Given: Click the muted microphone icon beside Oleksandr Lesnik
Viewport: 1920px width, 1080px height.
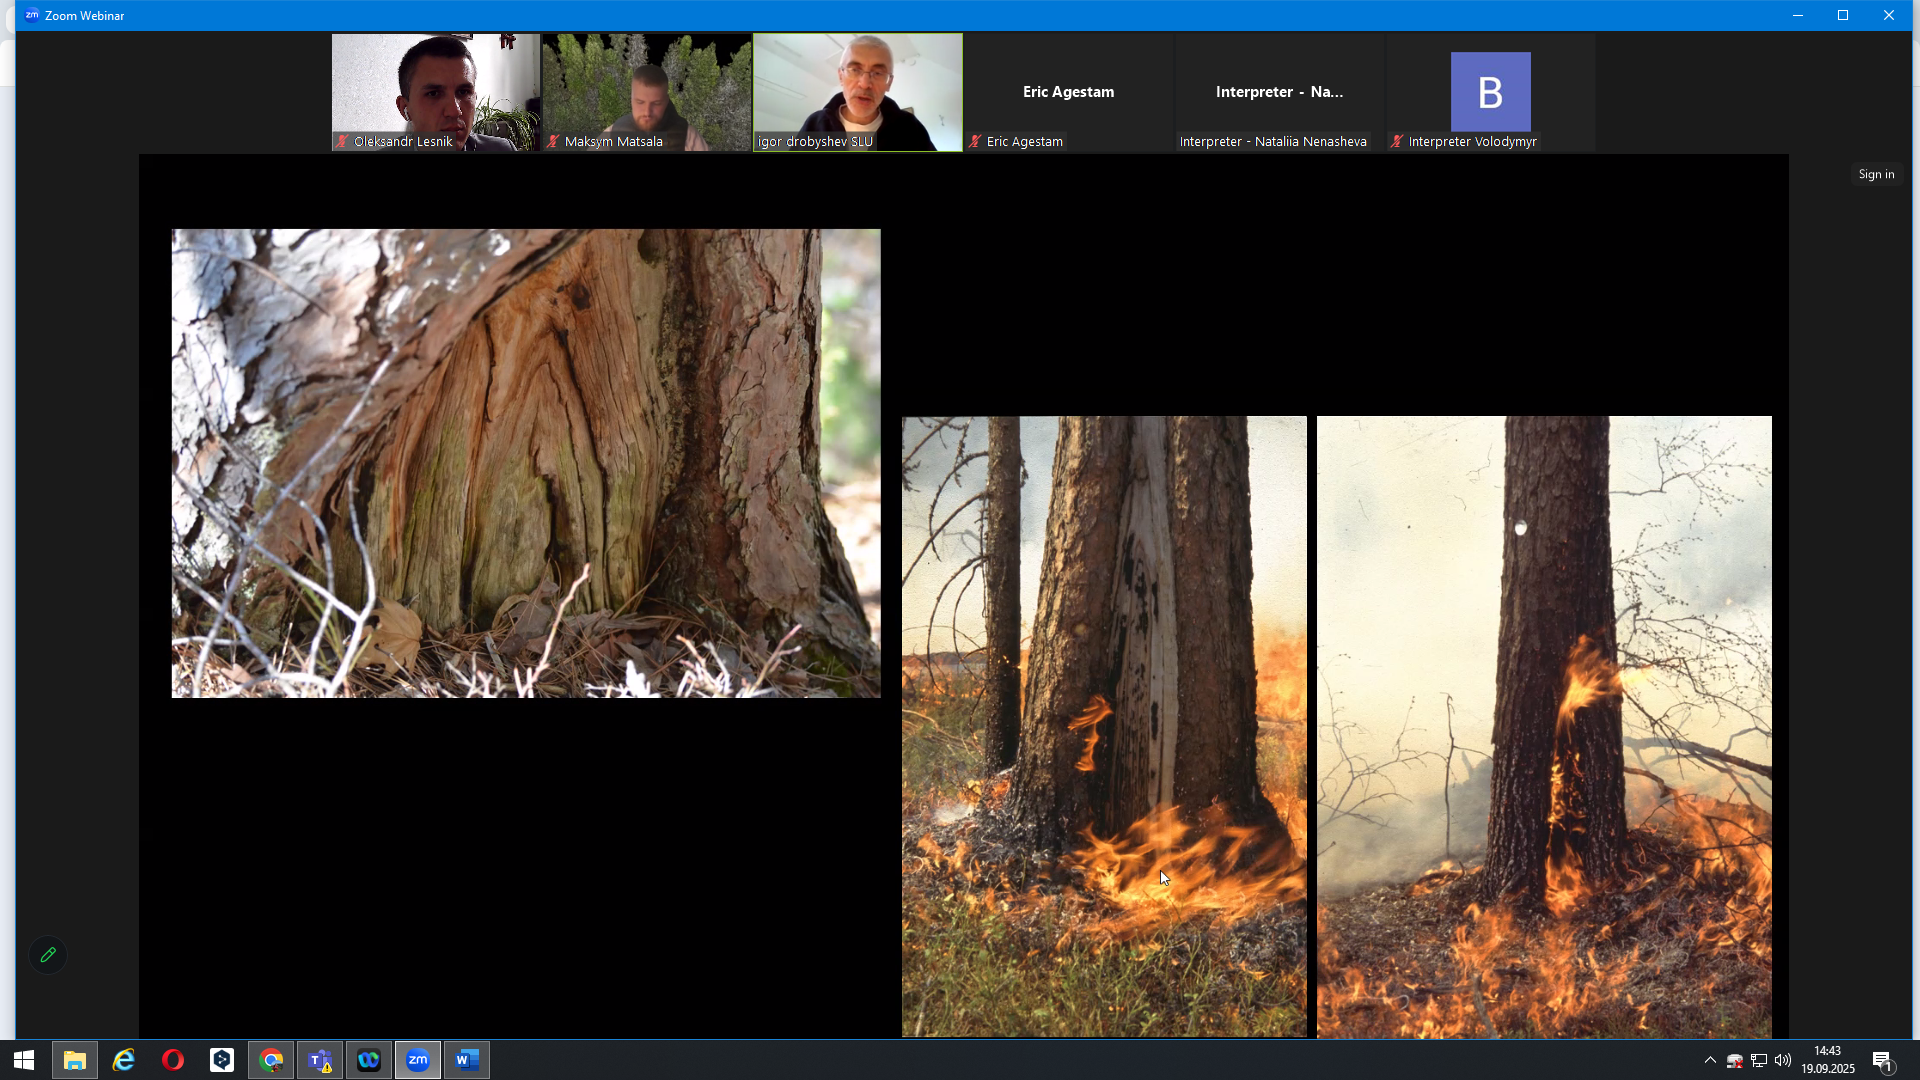Looking at the screenshot, I should [x=342, y=141].
